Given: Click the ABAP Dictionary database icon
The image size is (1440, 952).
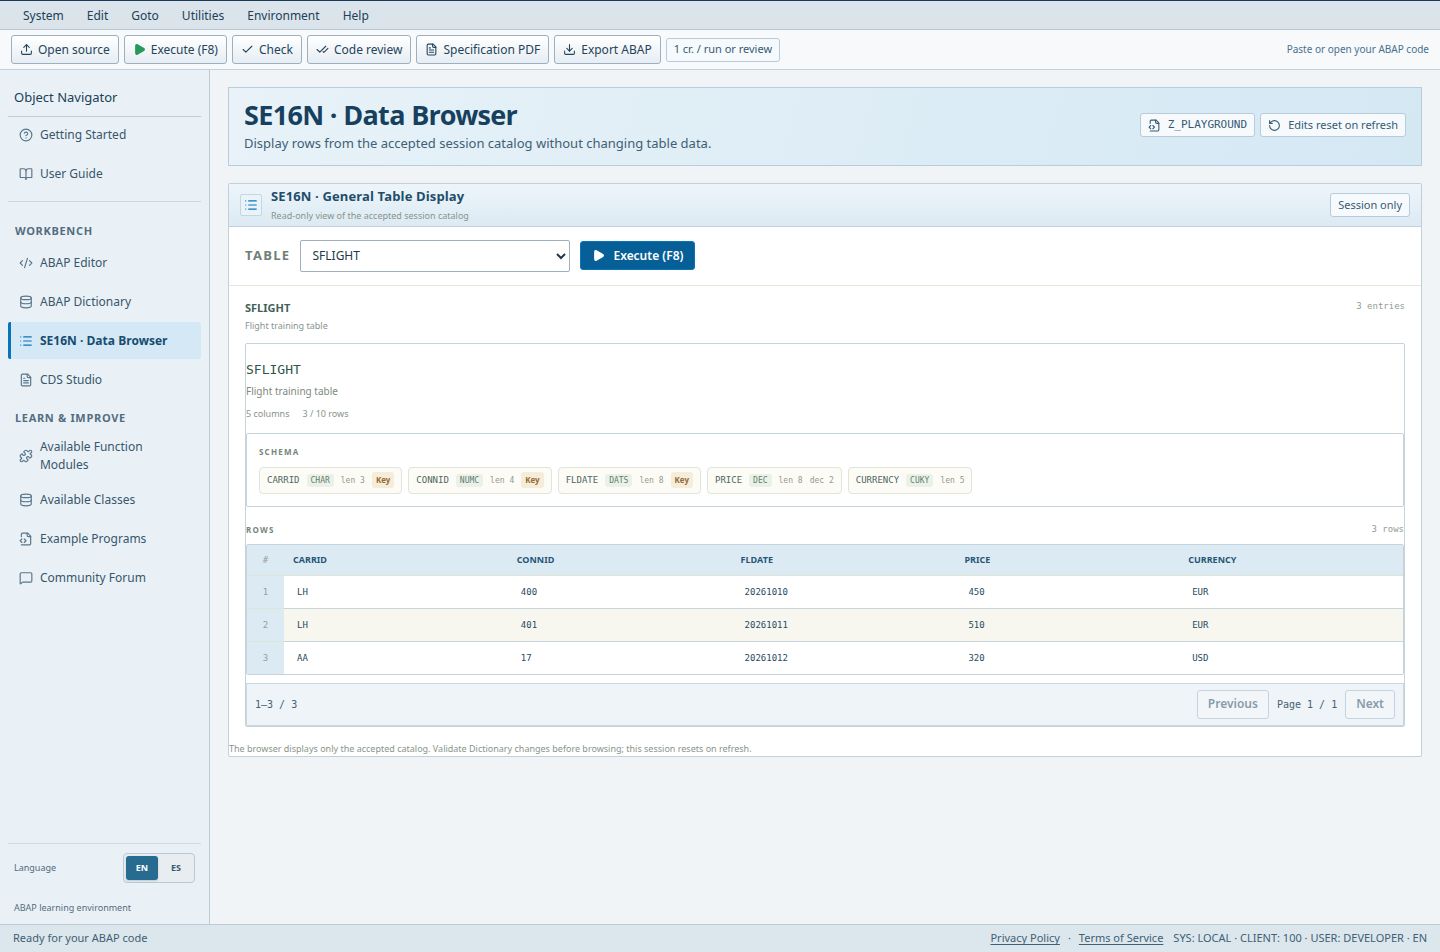Looking at the screenshot, I should pos(26,302).
